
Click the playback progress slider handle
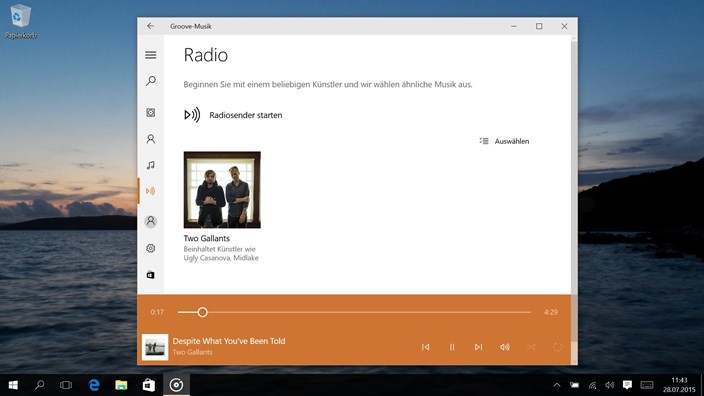(x=202, y=312)
